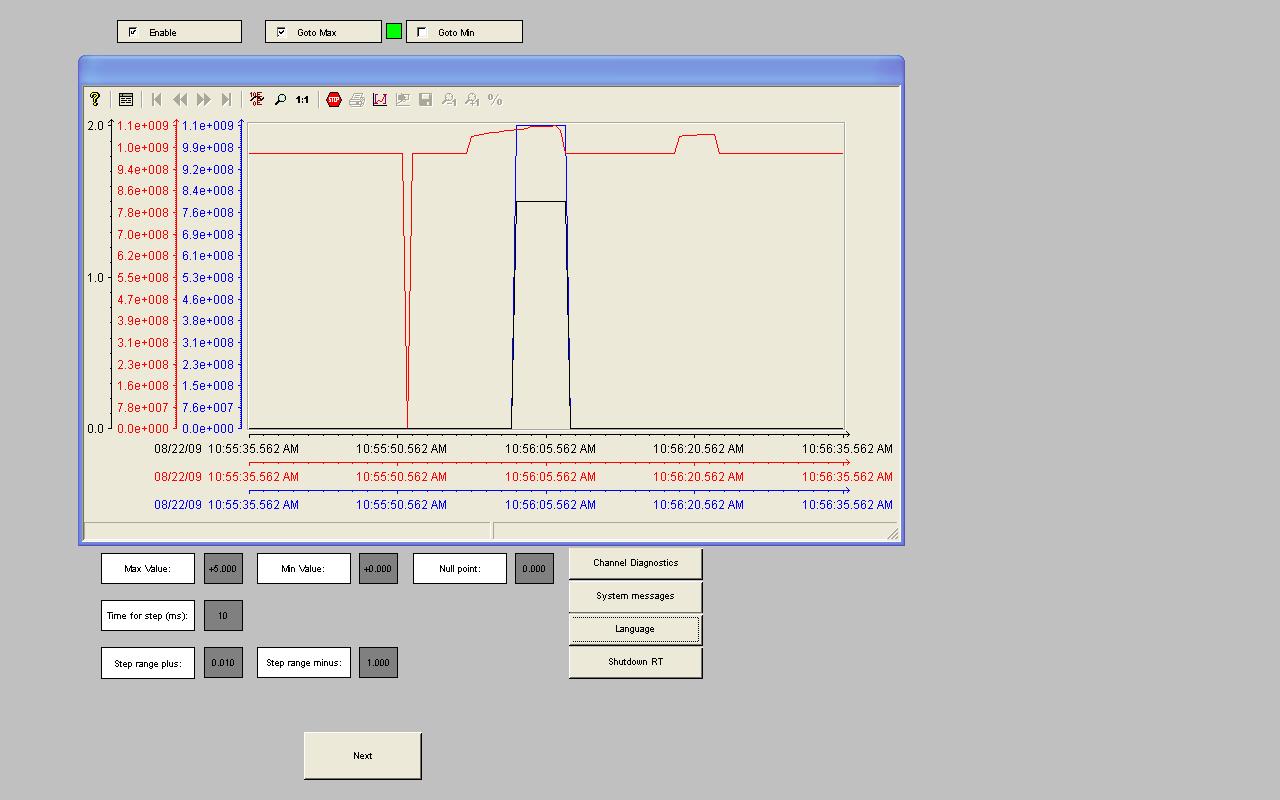This screenshot has height=800, width=1280.
Task: Click the ruler/axis scaling icon
Action: [x=257, y=100]
